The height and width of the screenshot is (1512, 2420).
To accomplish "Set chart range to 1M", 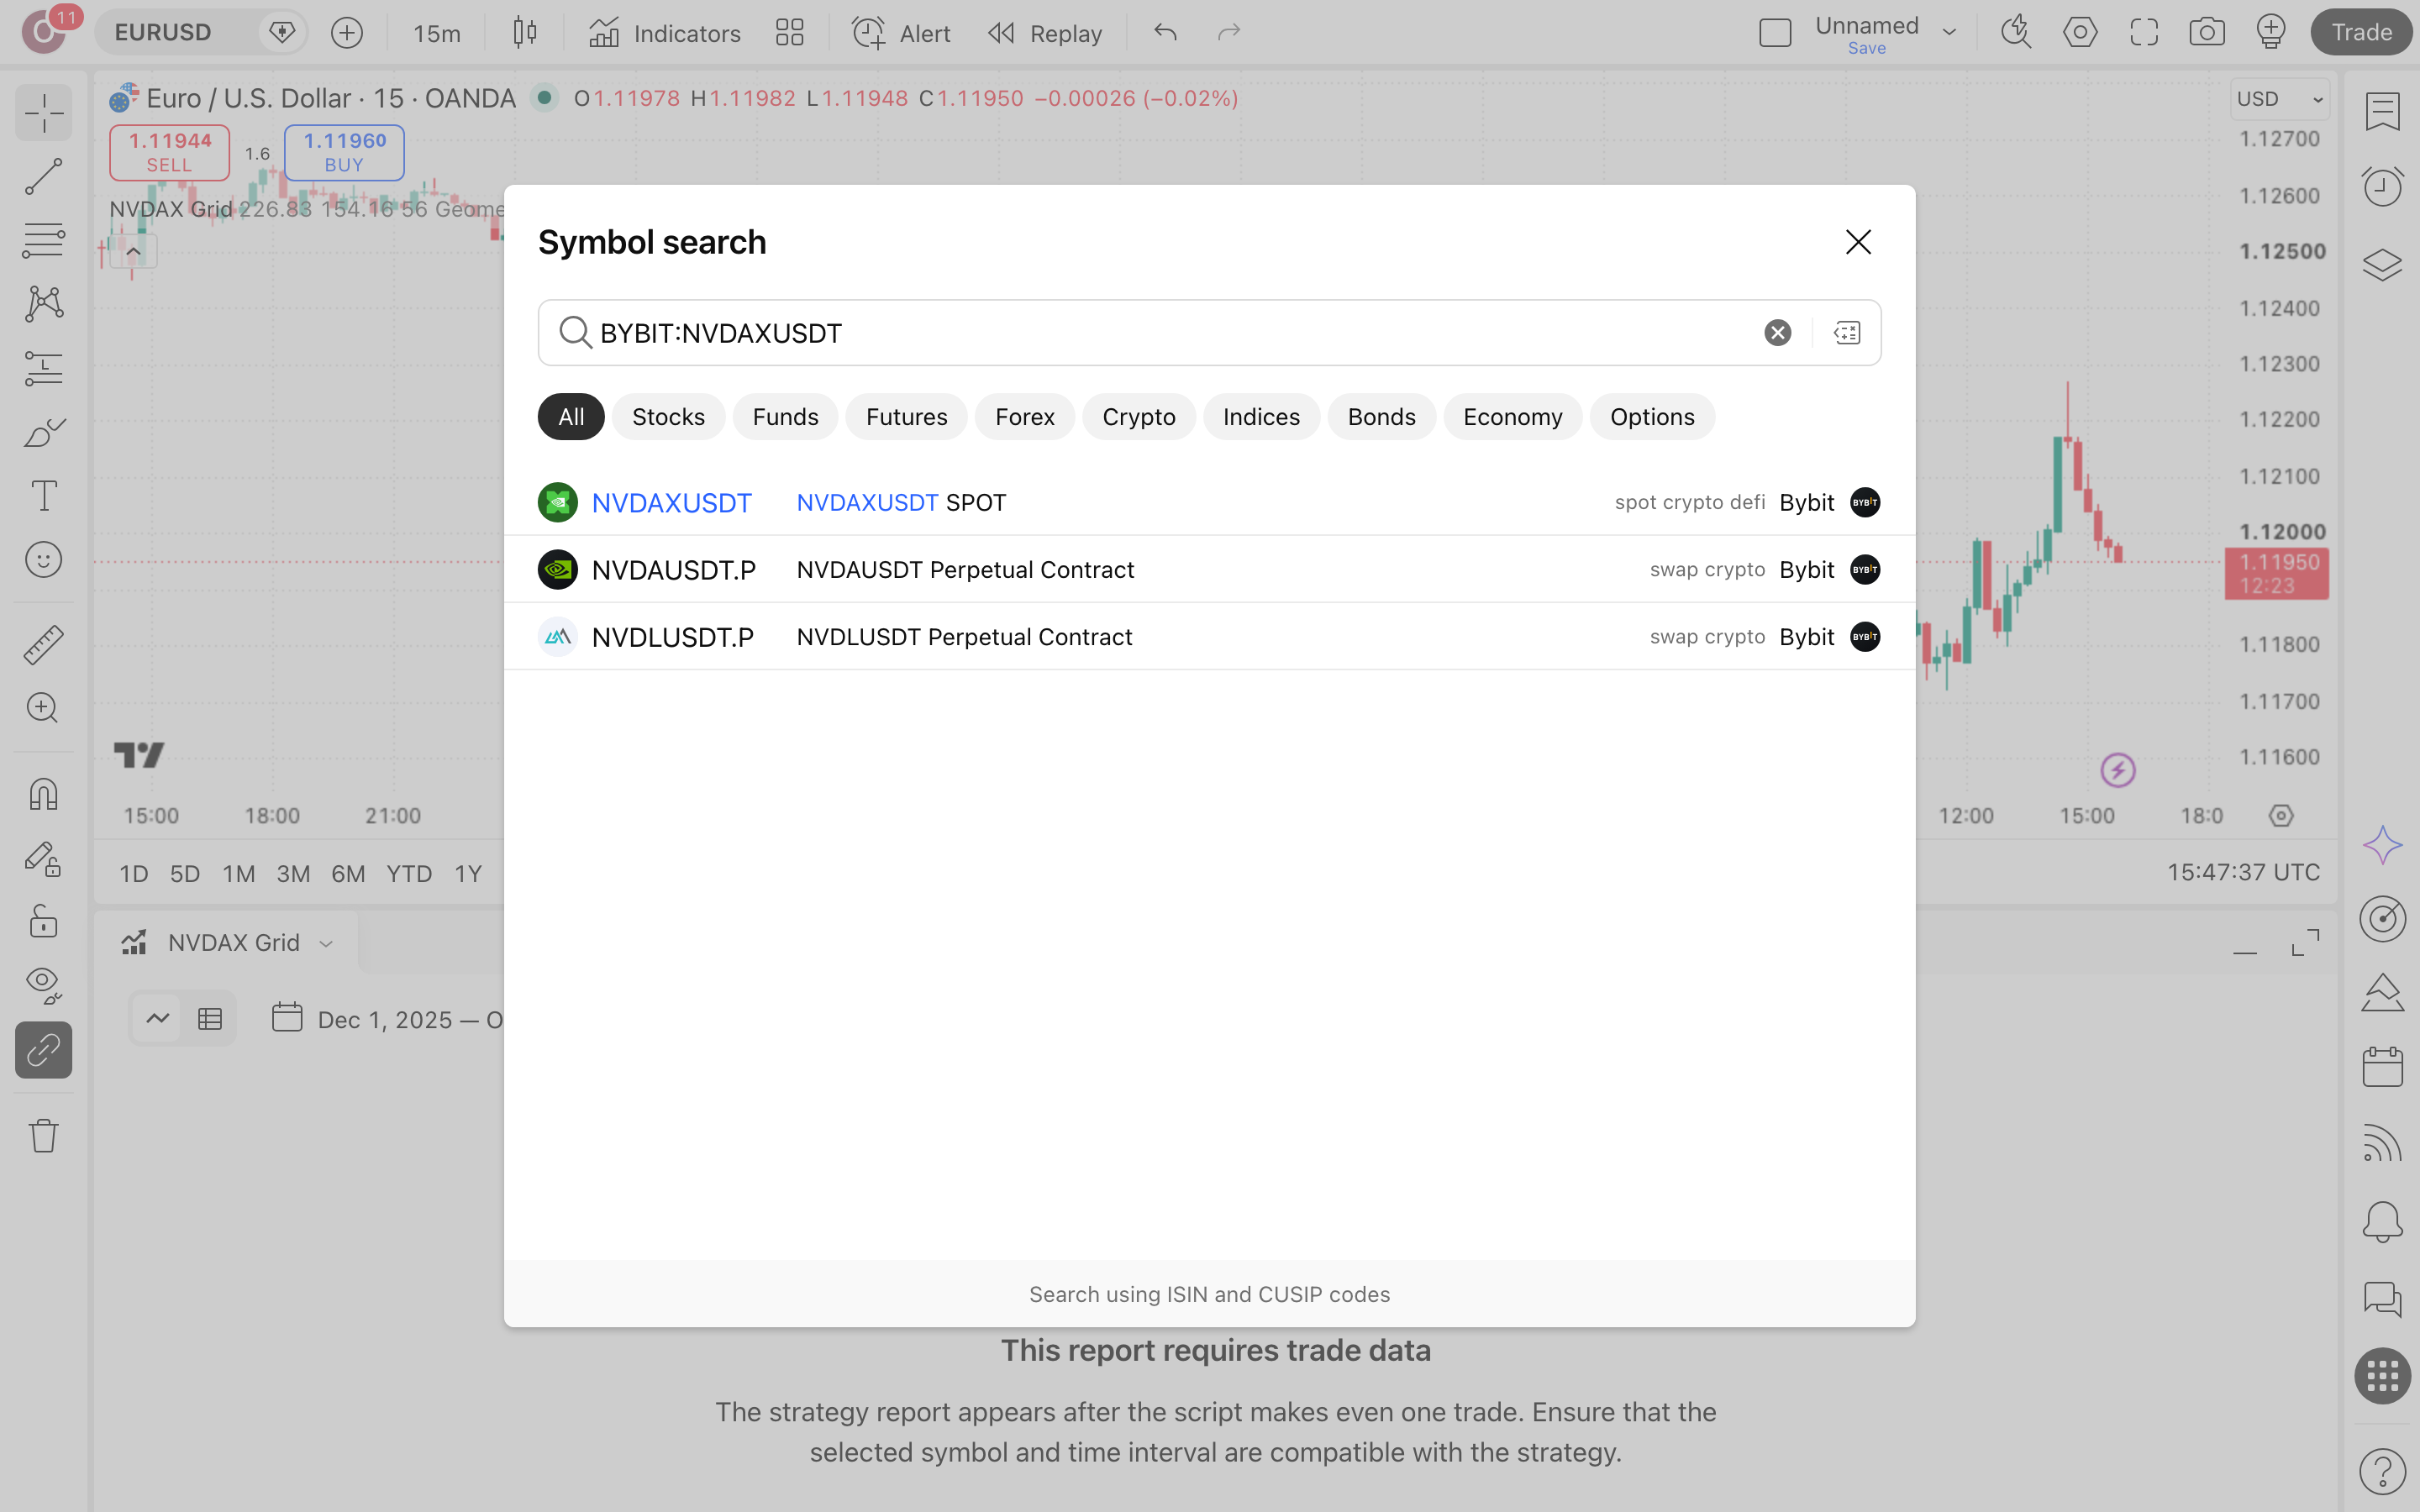I will pos(238,874).
